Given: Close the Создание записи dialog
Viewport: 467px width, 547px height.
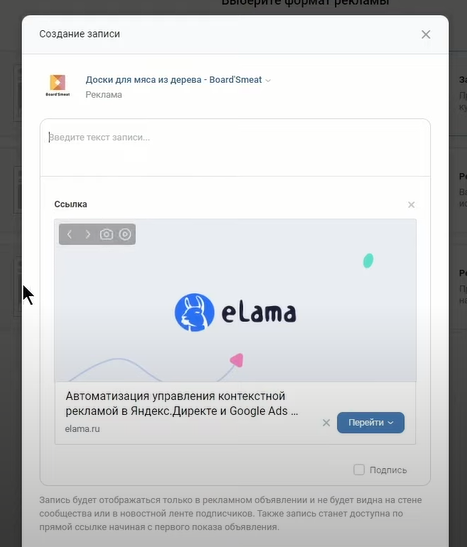Looking at the screenshot, I should (425, 35).
